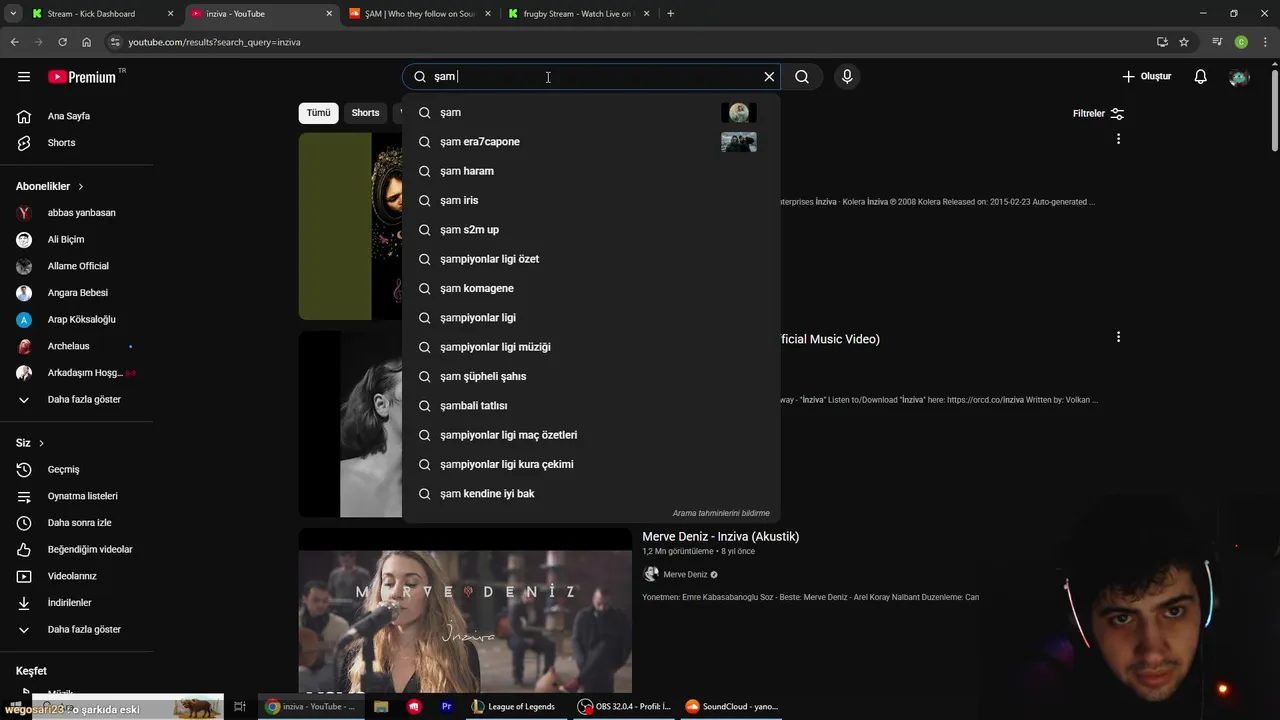
Task: Open the YouTube hamburger guide menu
Action: click(24, 77)
